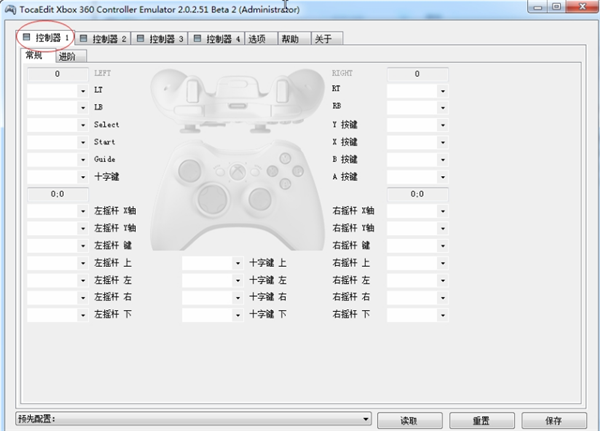
Task: Open the 右摇杆 X轴 dropdown
Action: (417, 211)
